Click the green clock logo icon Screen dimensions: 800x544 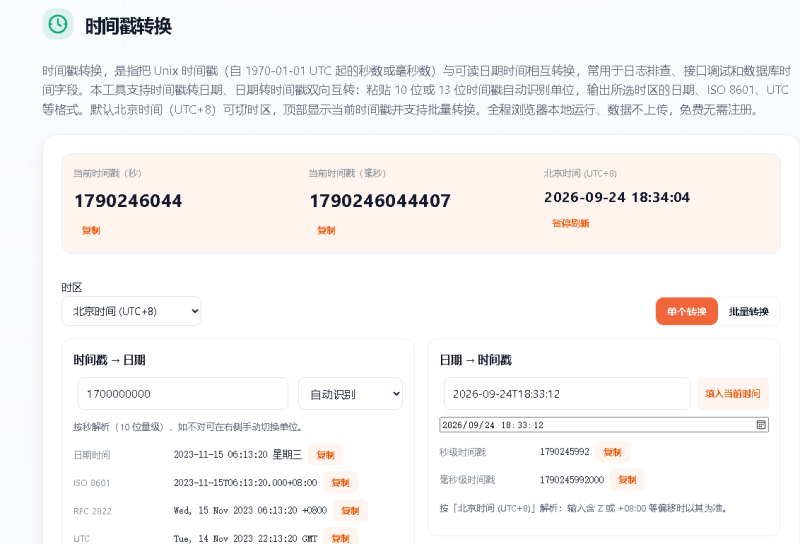58,24
